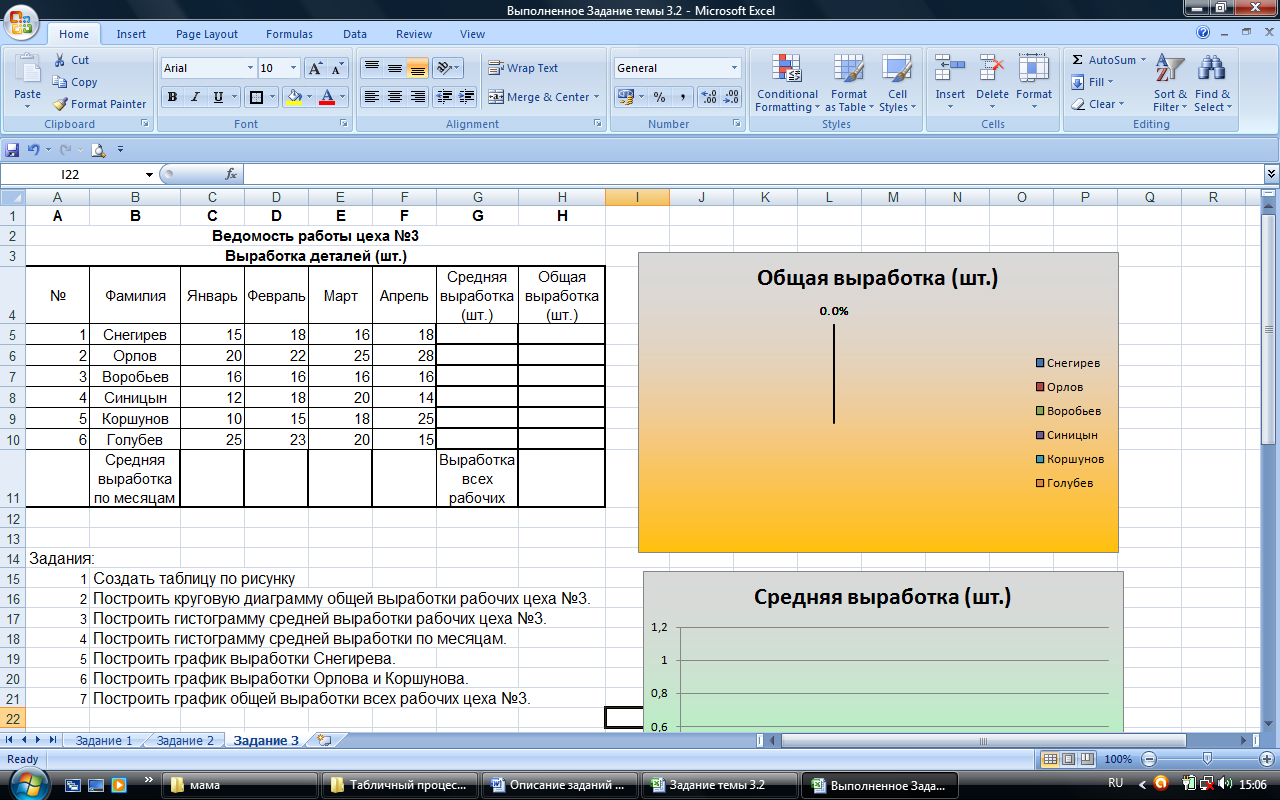Toggle Bold formatting
The image size is (1280, 800).
point(172,97)
